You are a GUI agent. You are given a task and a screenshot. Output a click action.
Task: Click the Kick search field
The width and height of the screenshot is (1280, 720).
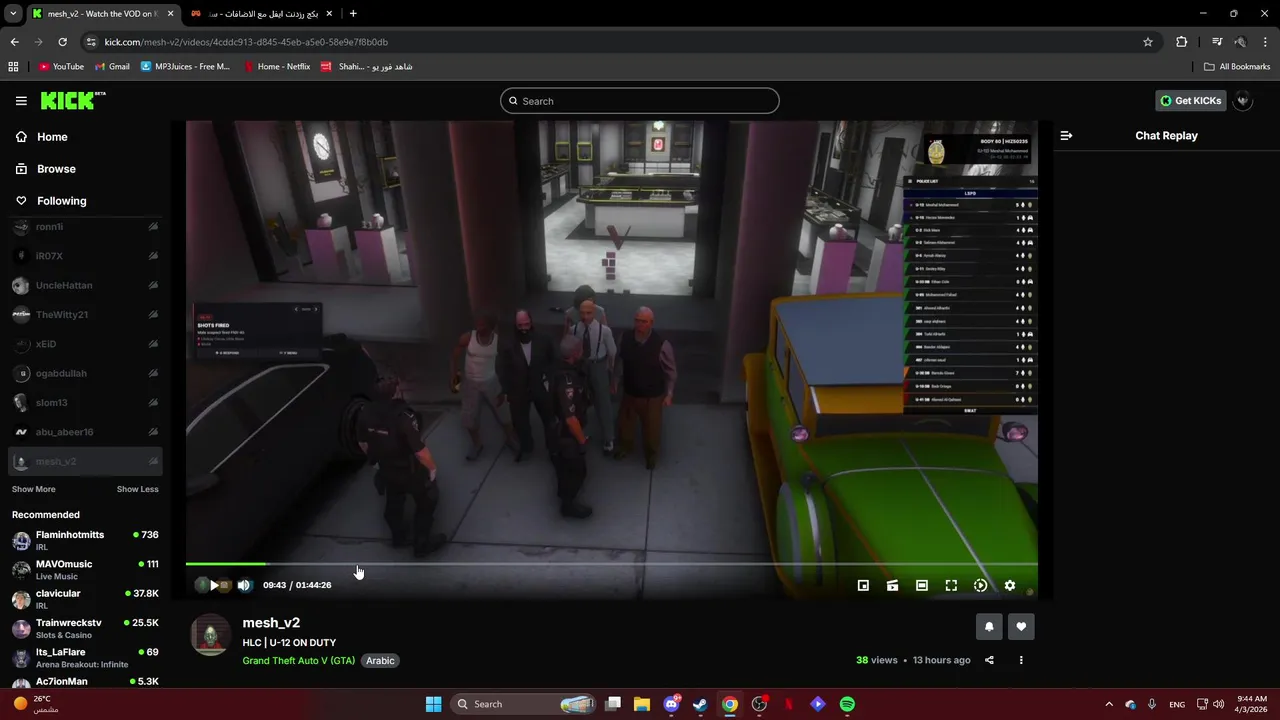click(639, 101)
